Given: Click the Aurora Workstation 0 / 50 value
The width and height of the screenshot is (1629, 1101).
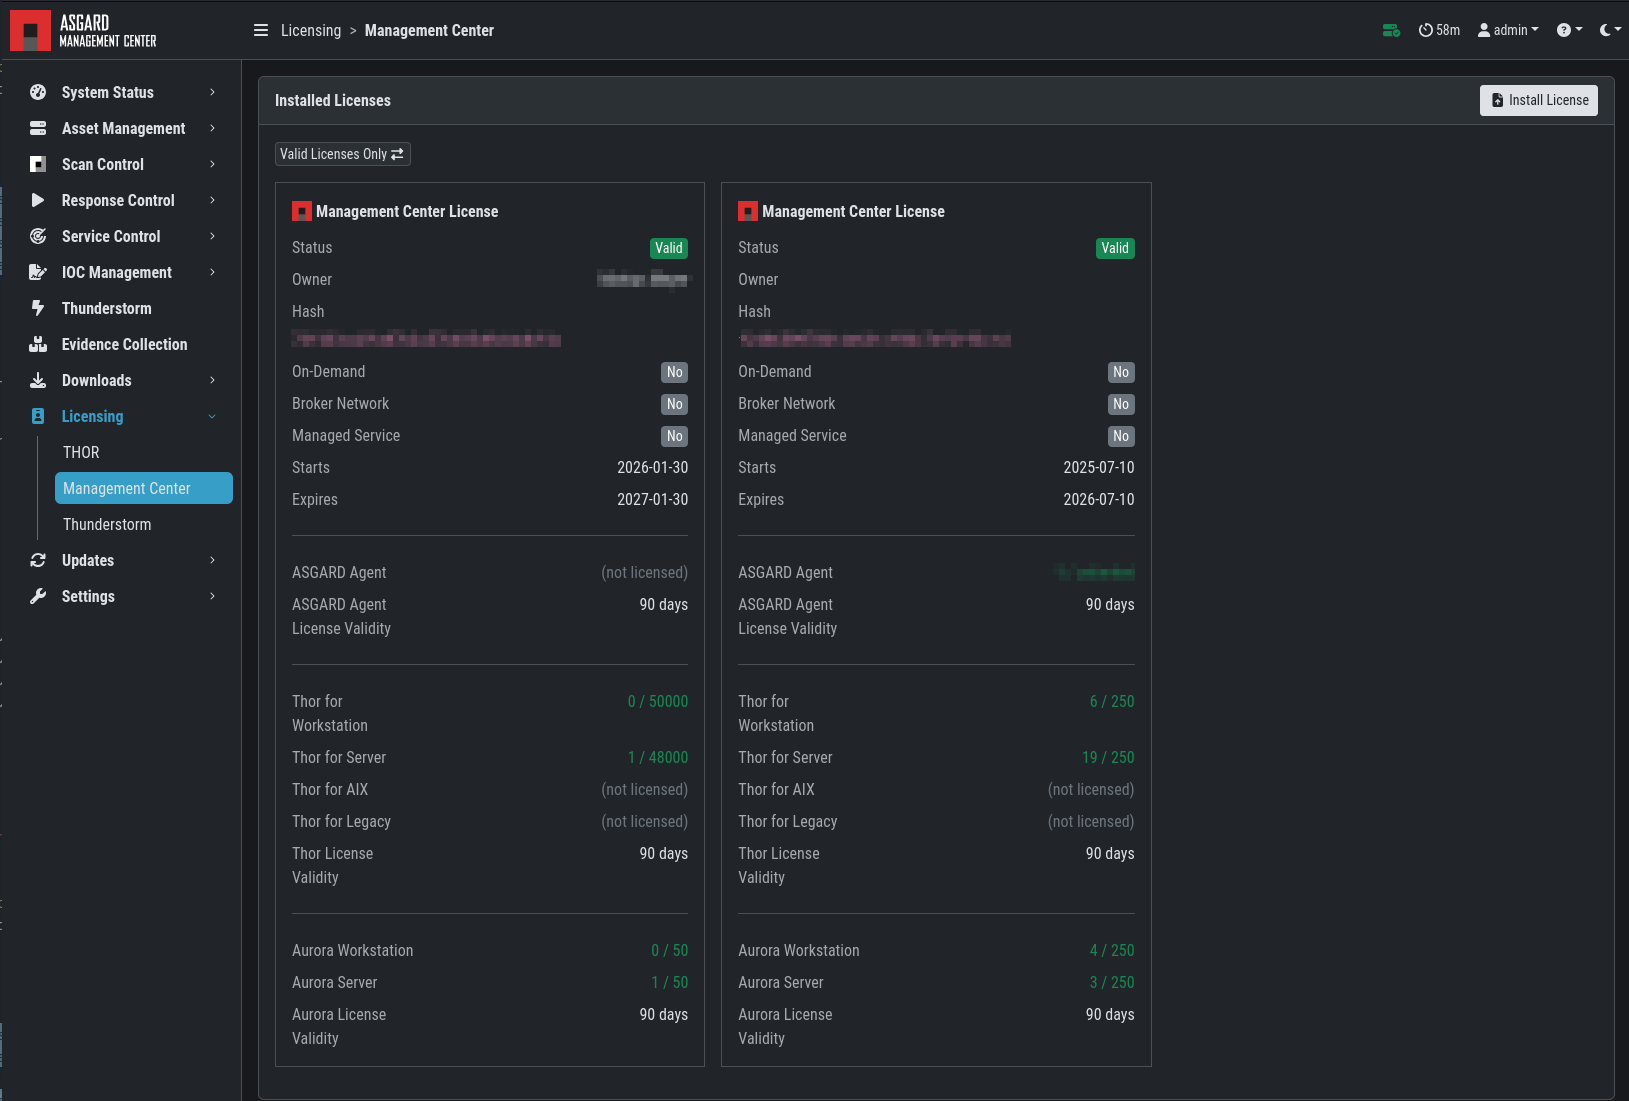Looking at the screenshot, I should 670,950.
